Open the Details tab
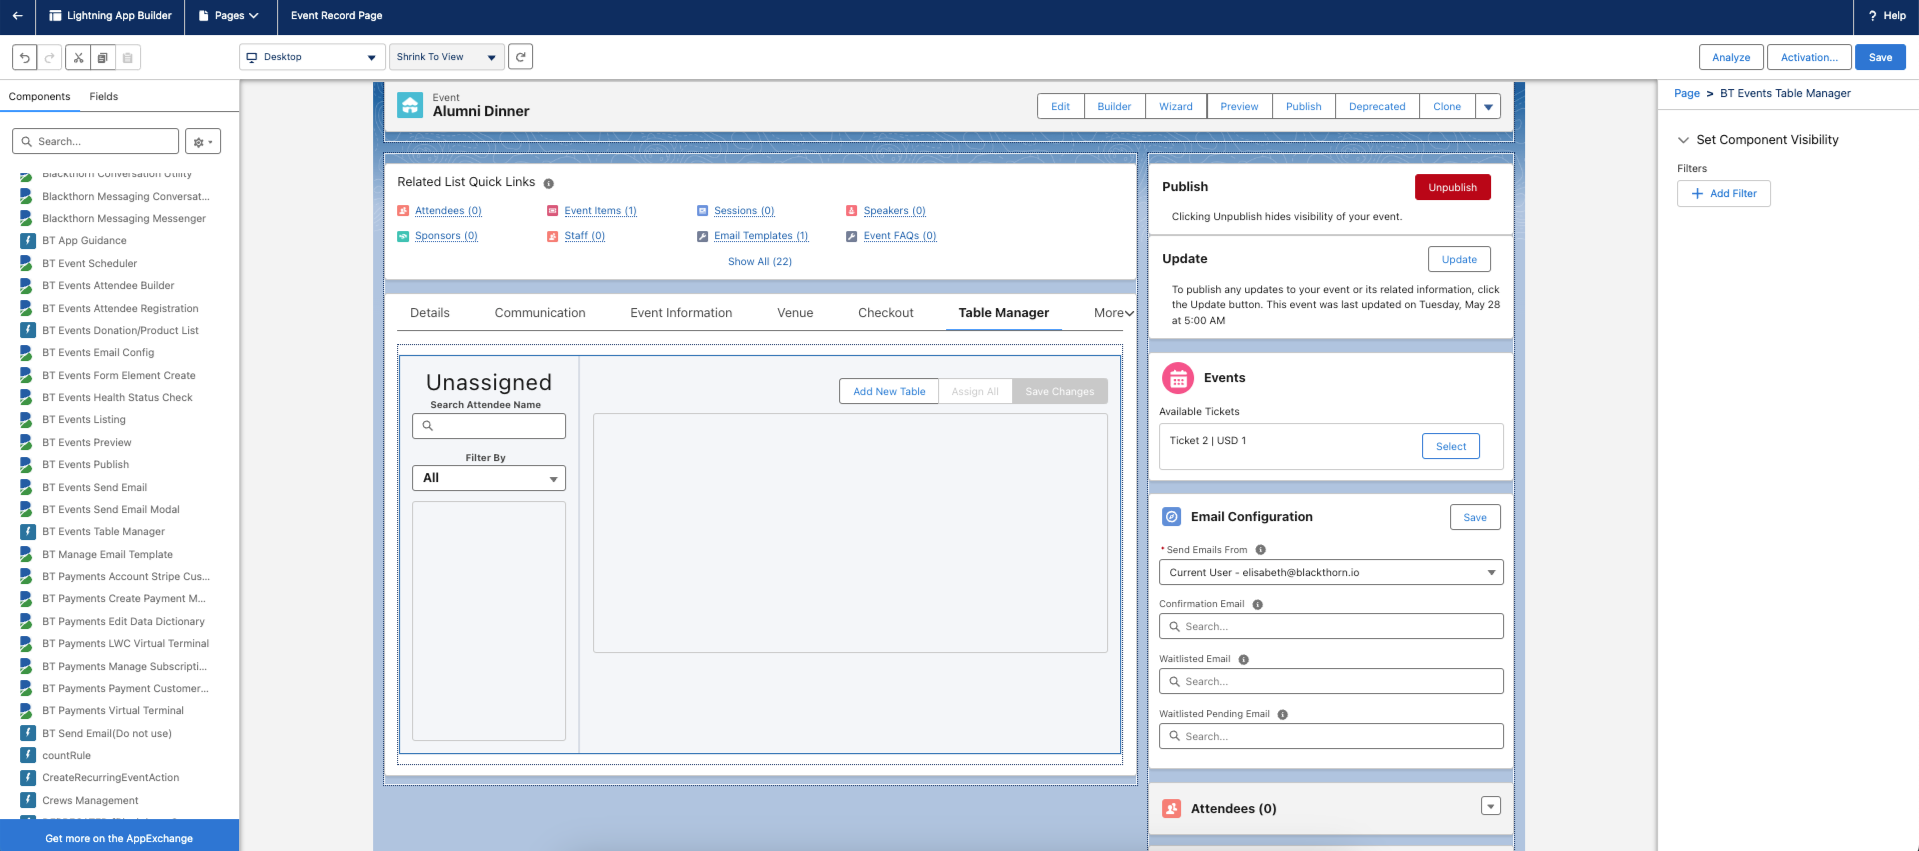Screen dimensions: 1919x851 (x=430, y=313)
